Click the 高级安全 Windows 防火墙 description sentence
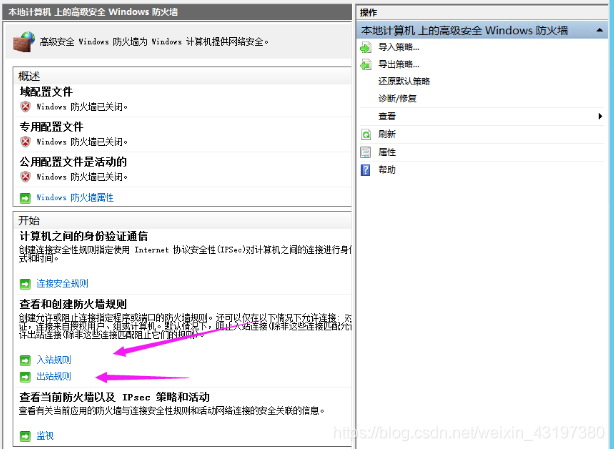Viewport: 614px width, 451px height. [154, 41]
